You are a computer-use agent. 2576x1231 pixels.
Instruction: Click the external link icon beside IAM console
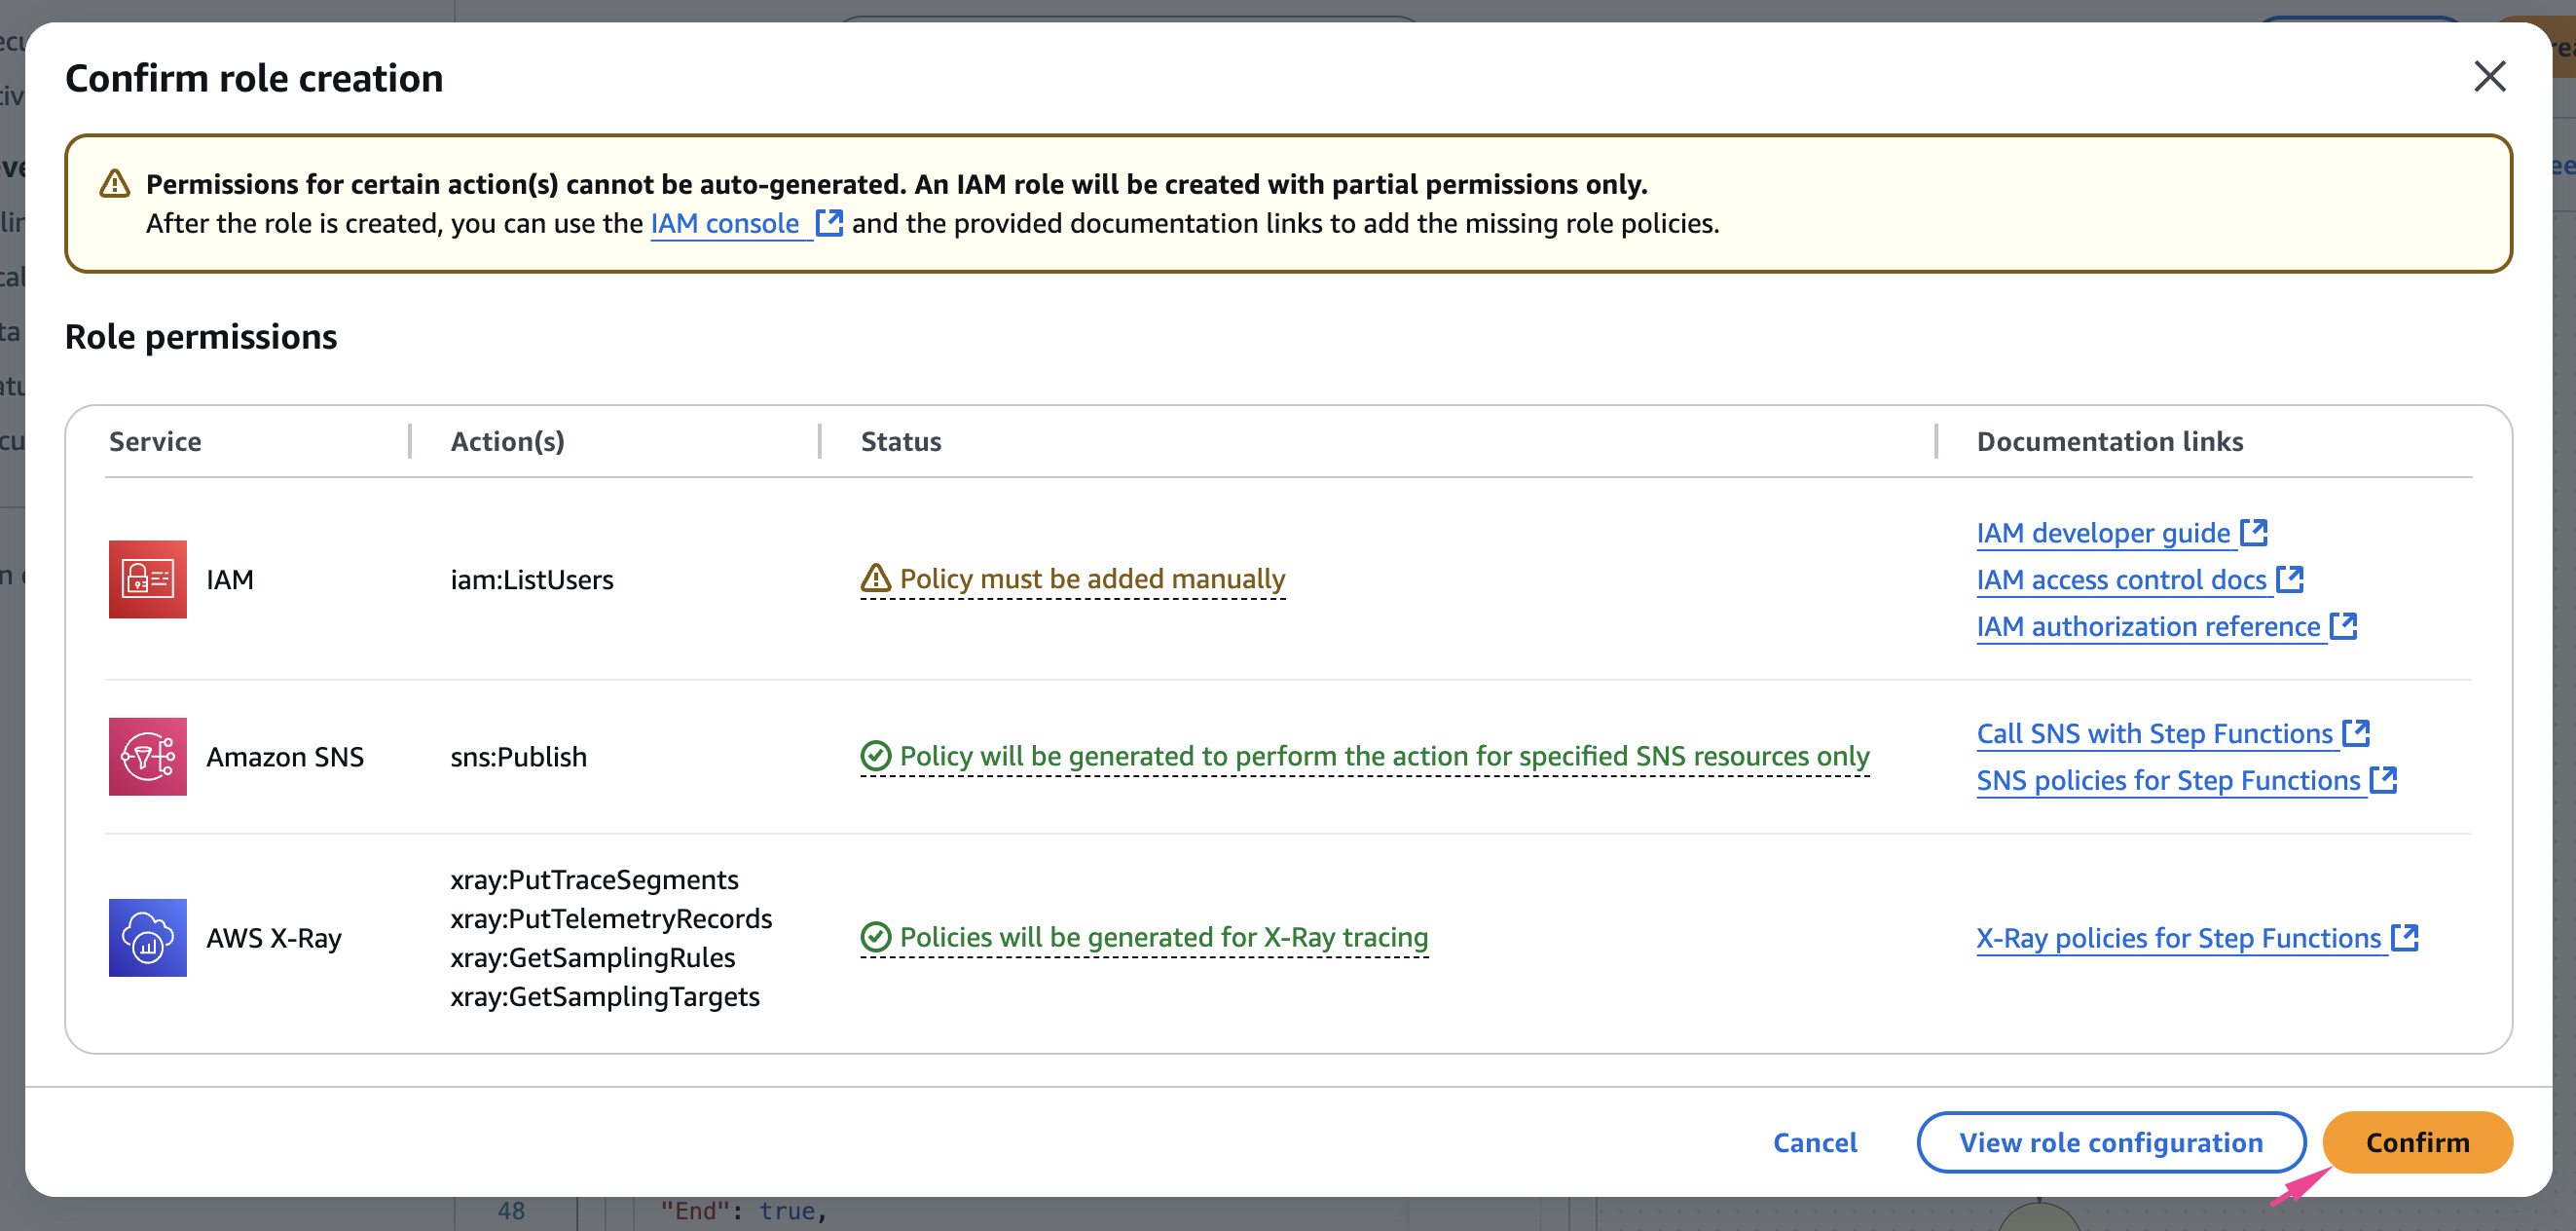click(x=829, y=223)
